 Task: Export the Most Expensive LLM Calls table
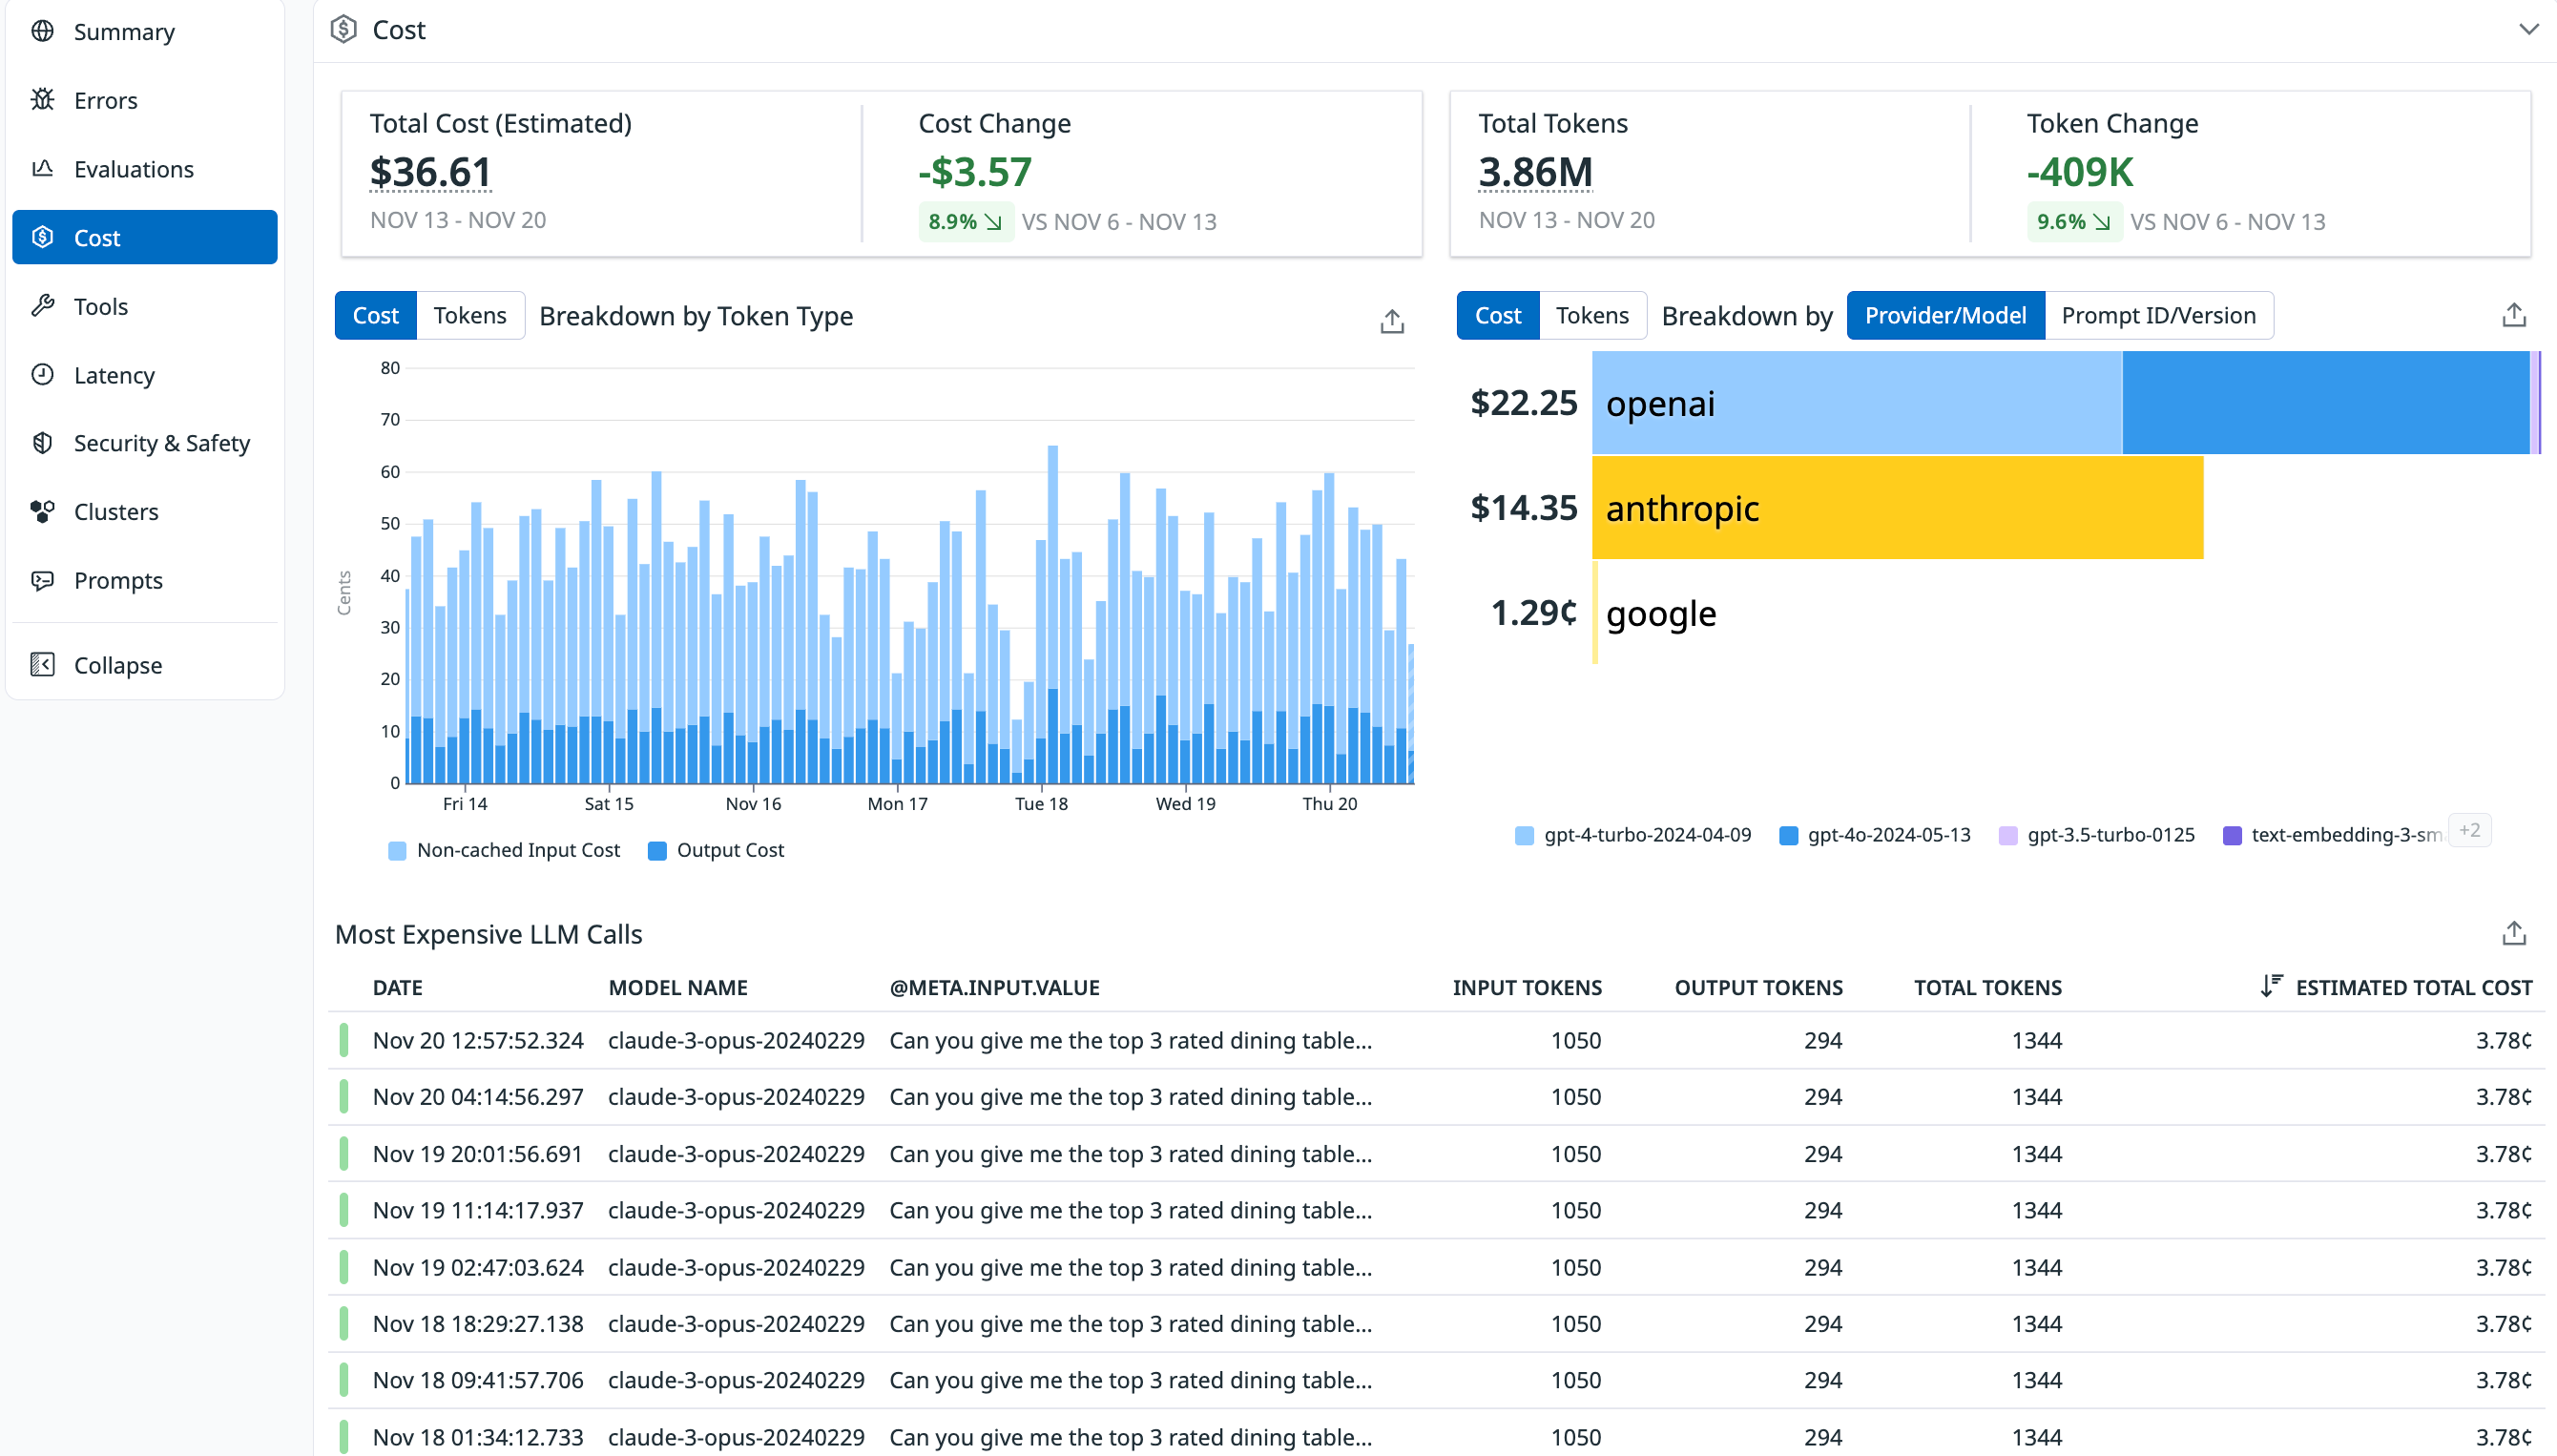tap(2513, 933)
